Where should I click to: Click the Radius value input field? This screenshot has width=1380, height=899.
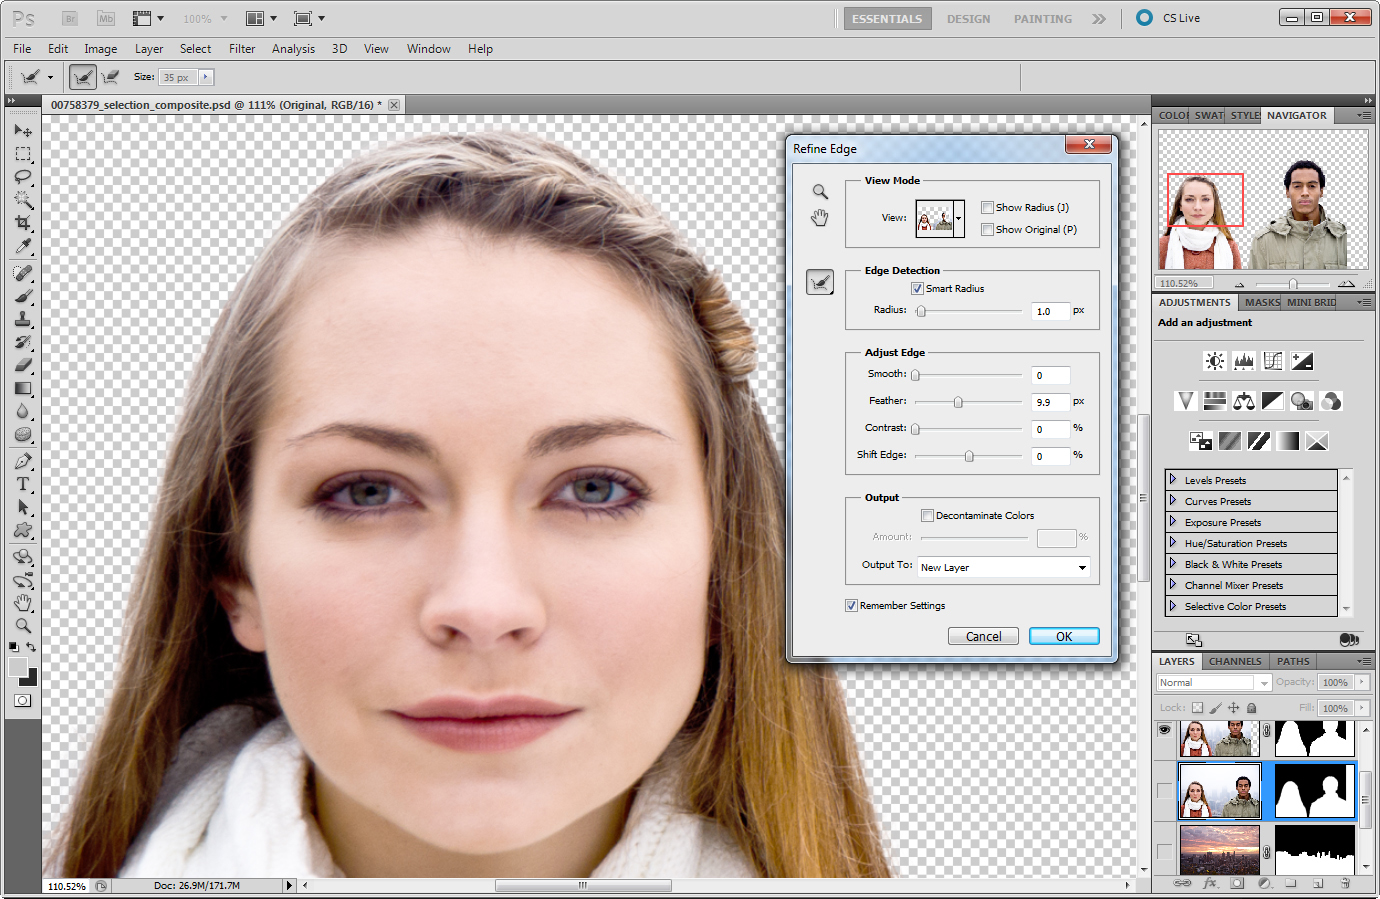click(1049, 312)
